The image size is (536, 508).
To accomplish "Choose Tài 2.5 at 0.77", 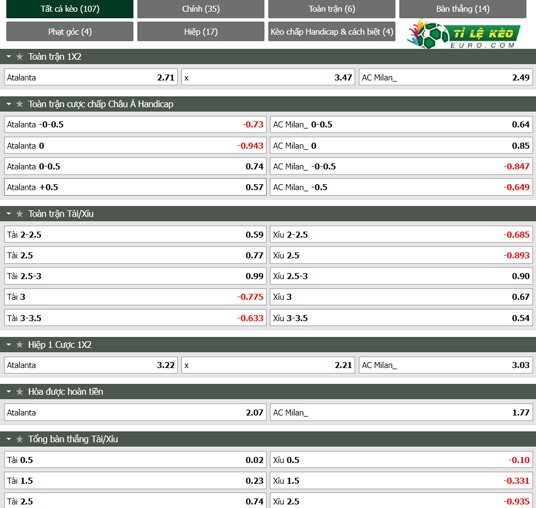I will click(x=135, y=255).
